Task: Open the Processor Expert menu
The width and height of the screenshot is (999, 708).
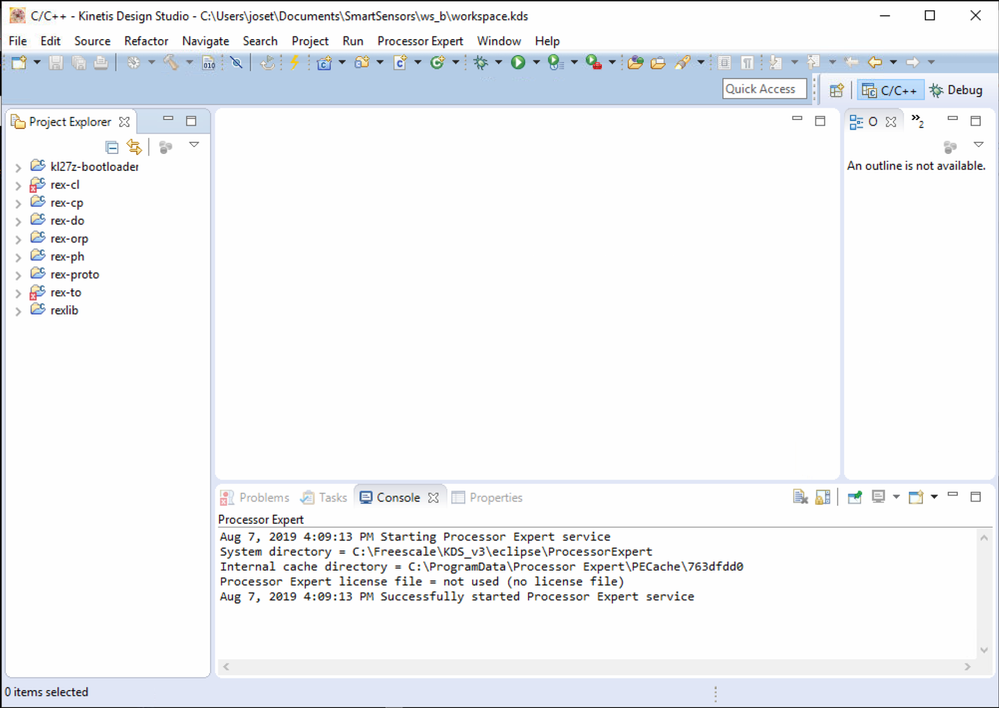Action: (x=420, y=41)
